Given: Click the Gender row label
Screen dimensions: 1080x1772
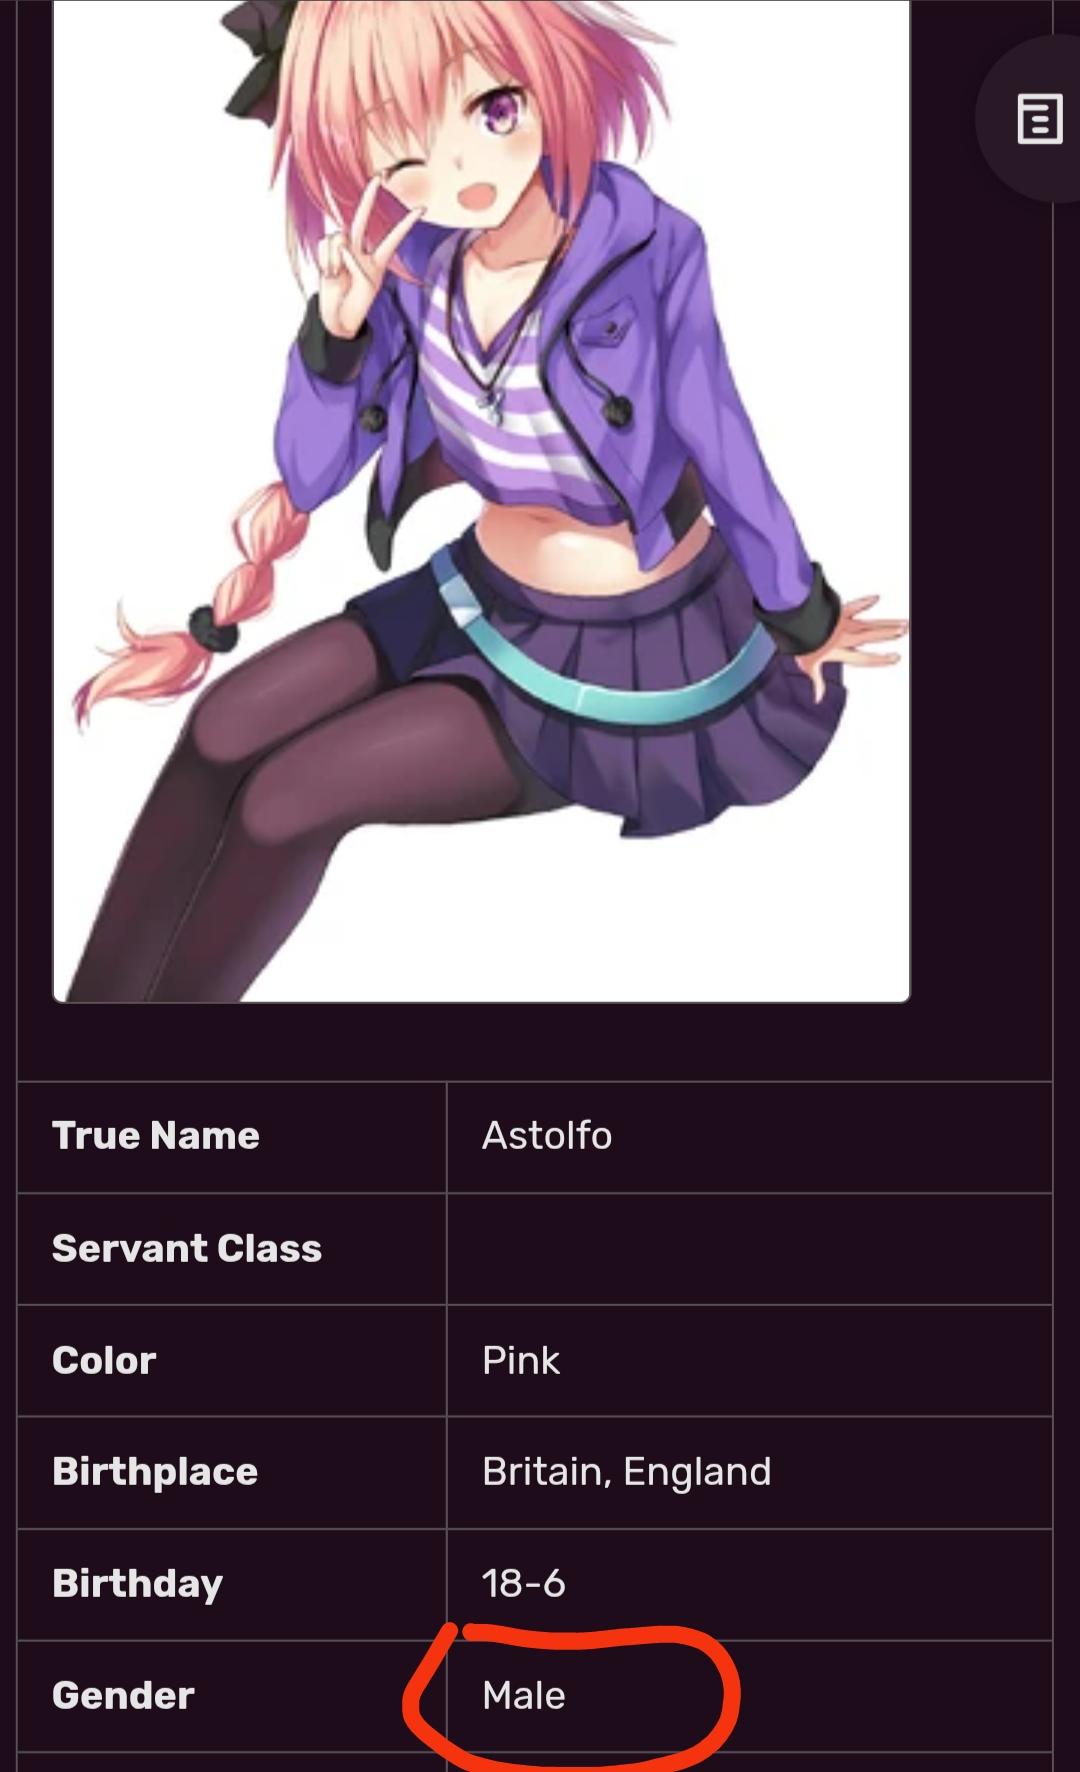Looking at the screenshot, I should (x=123, y=1696).
